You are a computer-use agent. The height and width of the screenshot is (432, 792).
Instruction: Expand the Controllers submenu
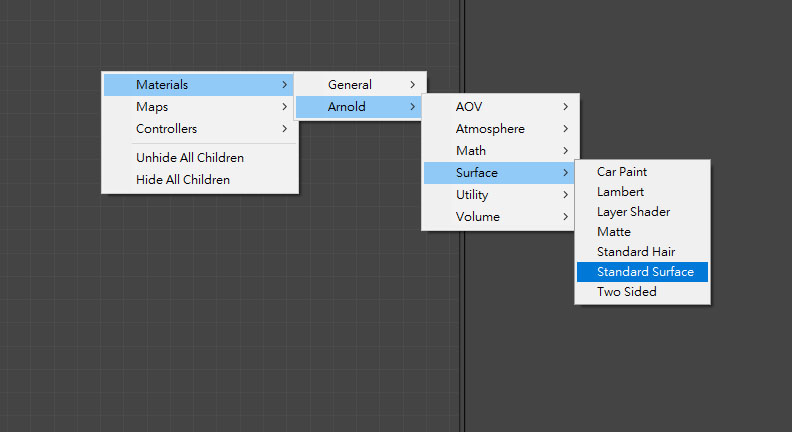[166, 129]
